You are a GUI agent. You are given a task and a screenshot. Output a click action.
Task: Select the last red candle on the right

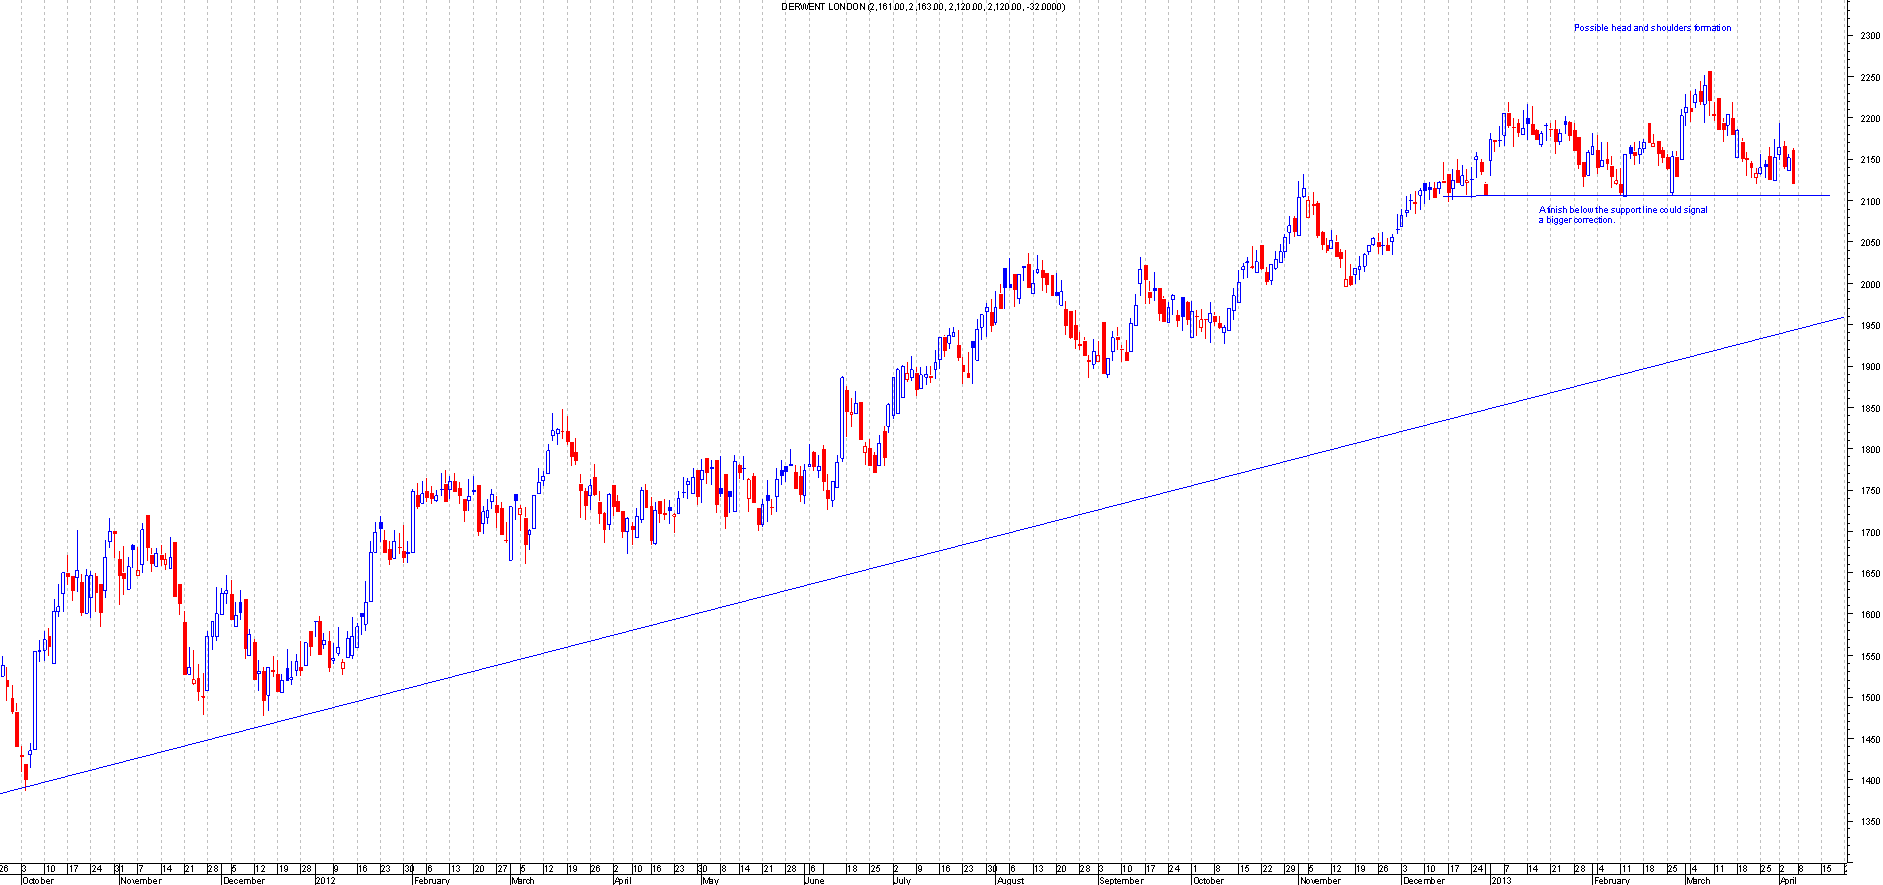(1794, 166)
